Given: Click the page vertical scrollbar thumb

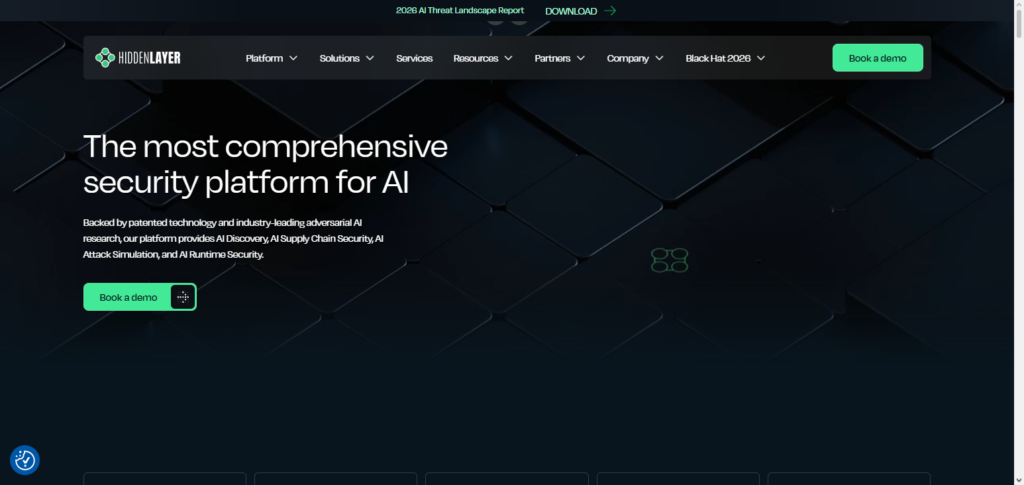Looking at the screenshot, I should (1018, 25).
